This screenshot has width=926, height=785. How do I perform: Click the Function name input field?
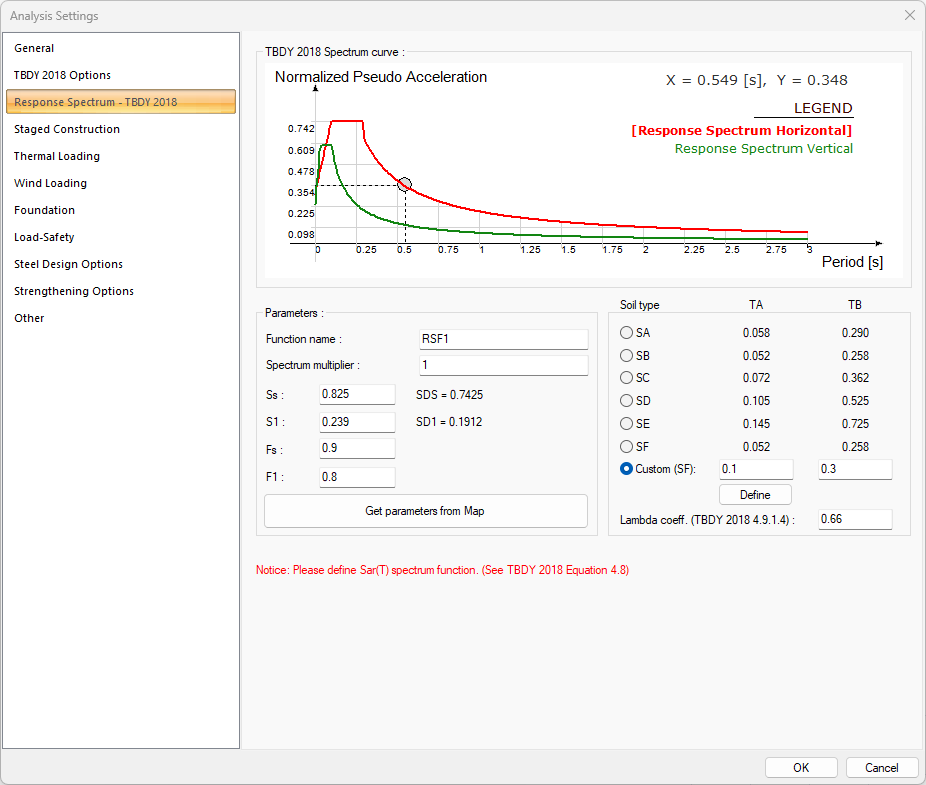coord(503,340)
